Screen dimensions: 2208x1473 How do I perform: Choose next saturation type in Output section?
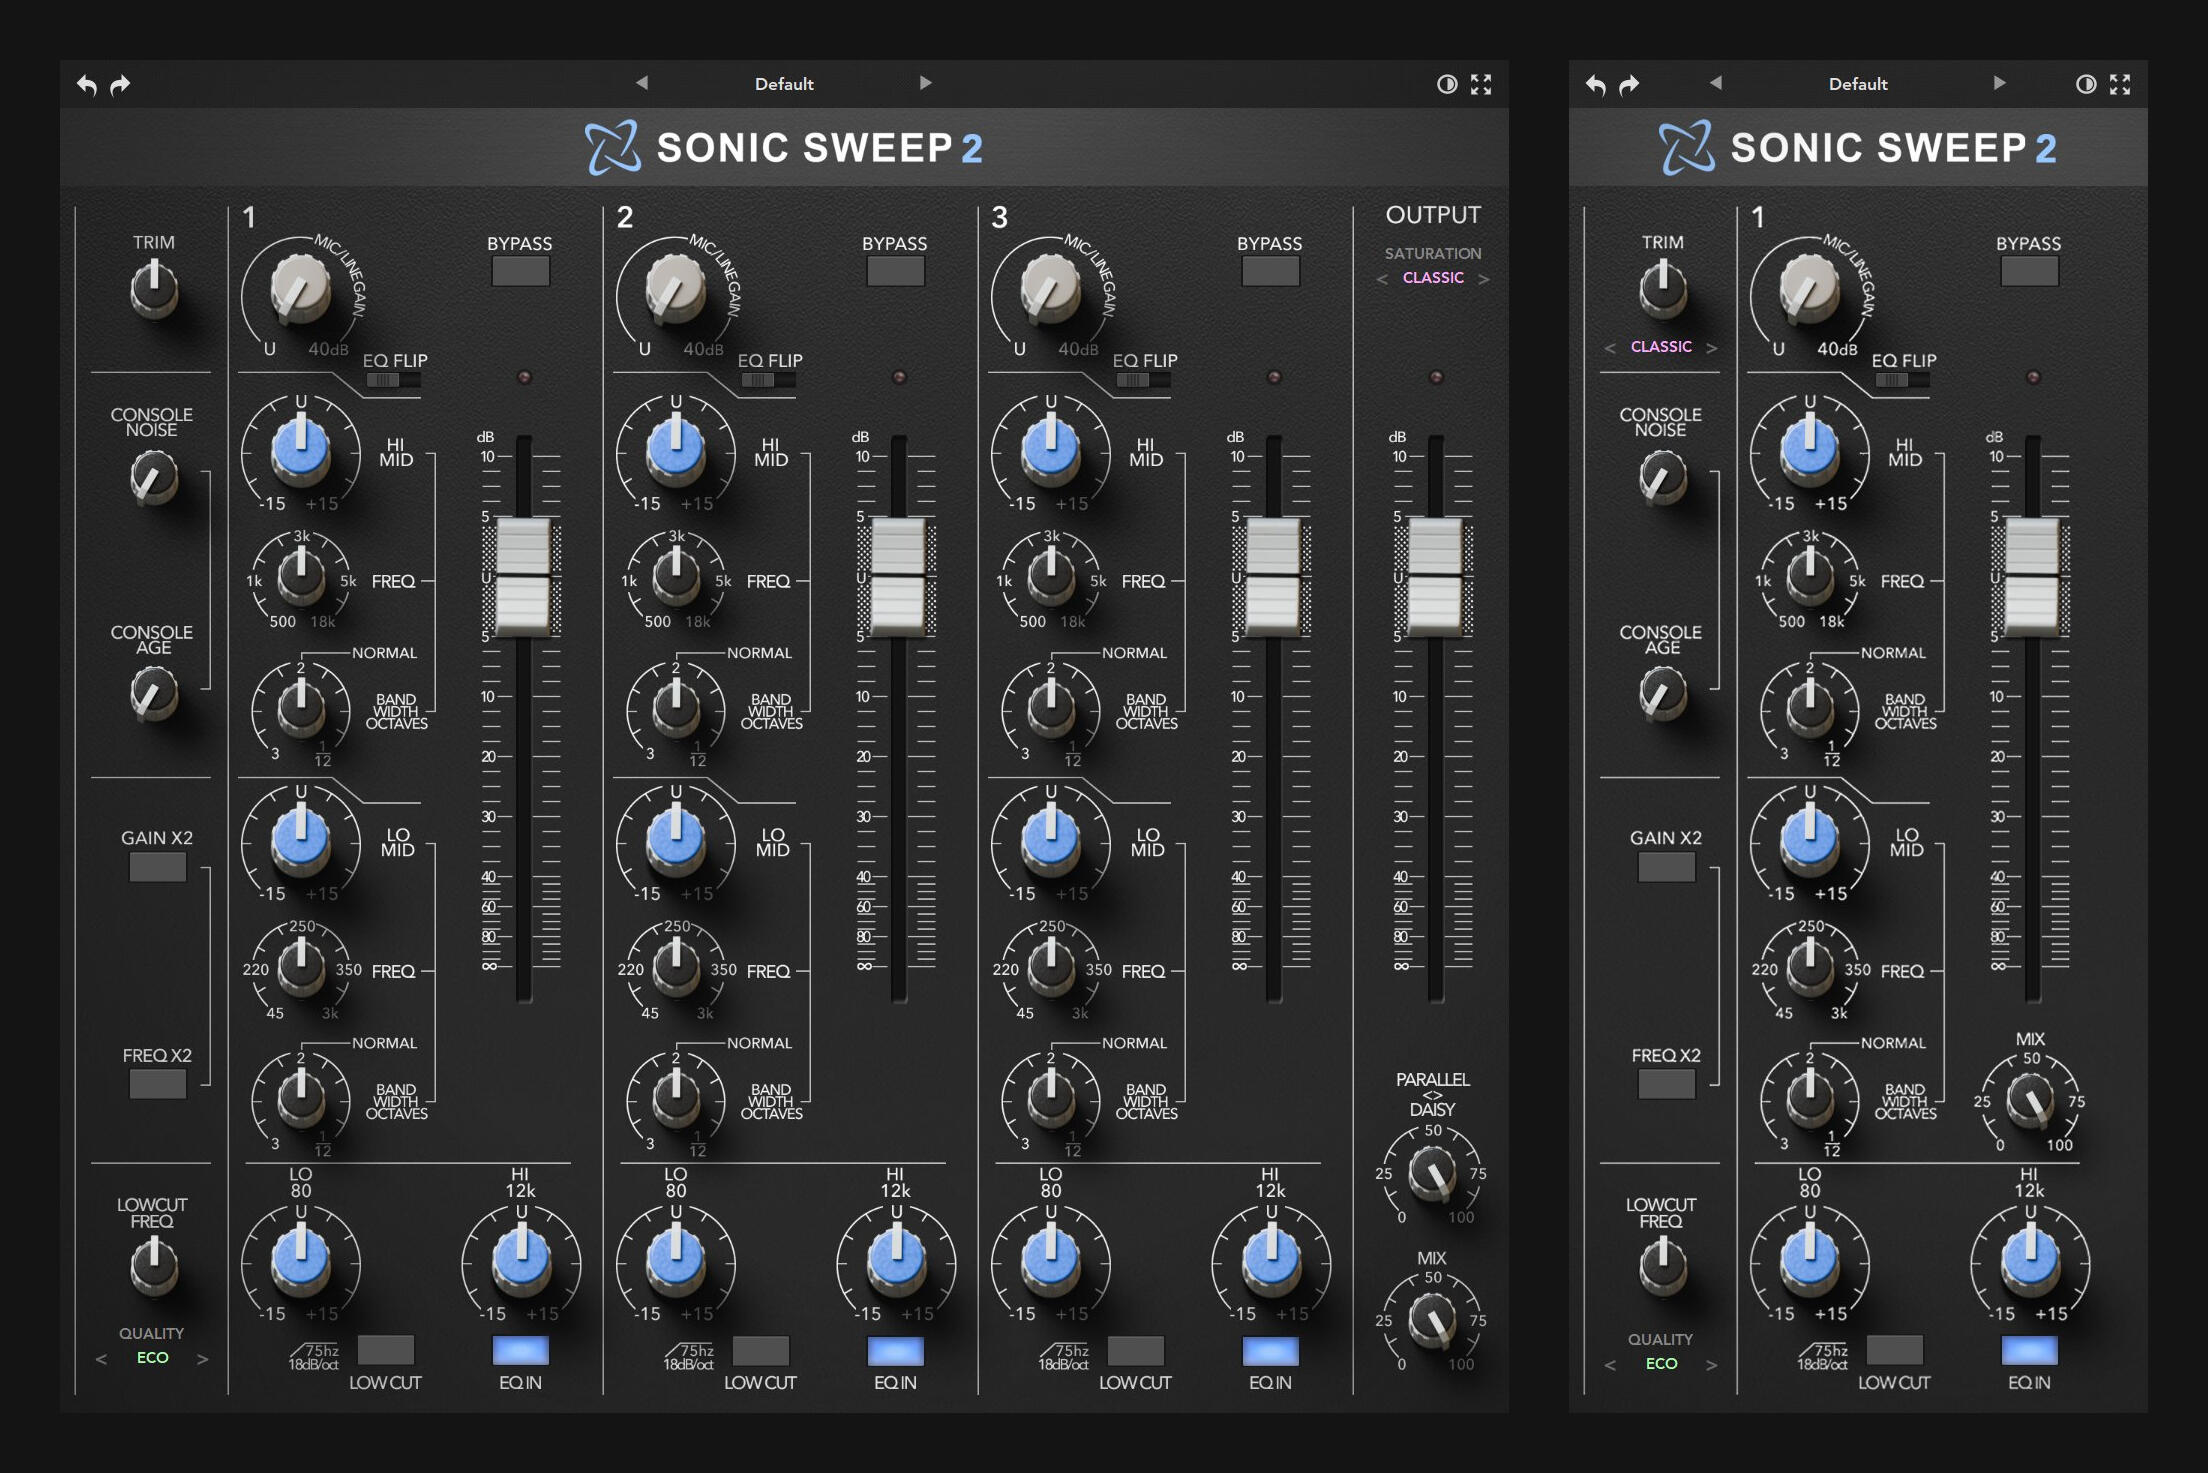pos(1484,279)
